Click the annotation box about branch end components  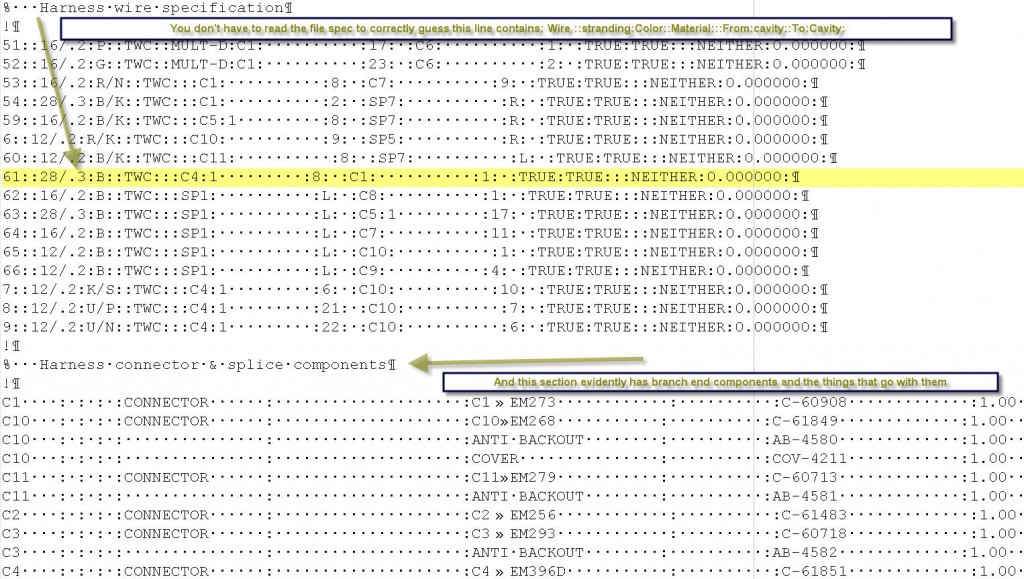click(x=720, y=382)
